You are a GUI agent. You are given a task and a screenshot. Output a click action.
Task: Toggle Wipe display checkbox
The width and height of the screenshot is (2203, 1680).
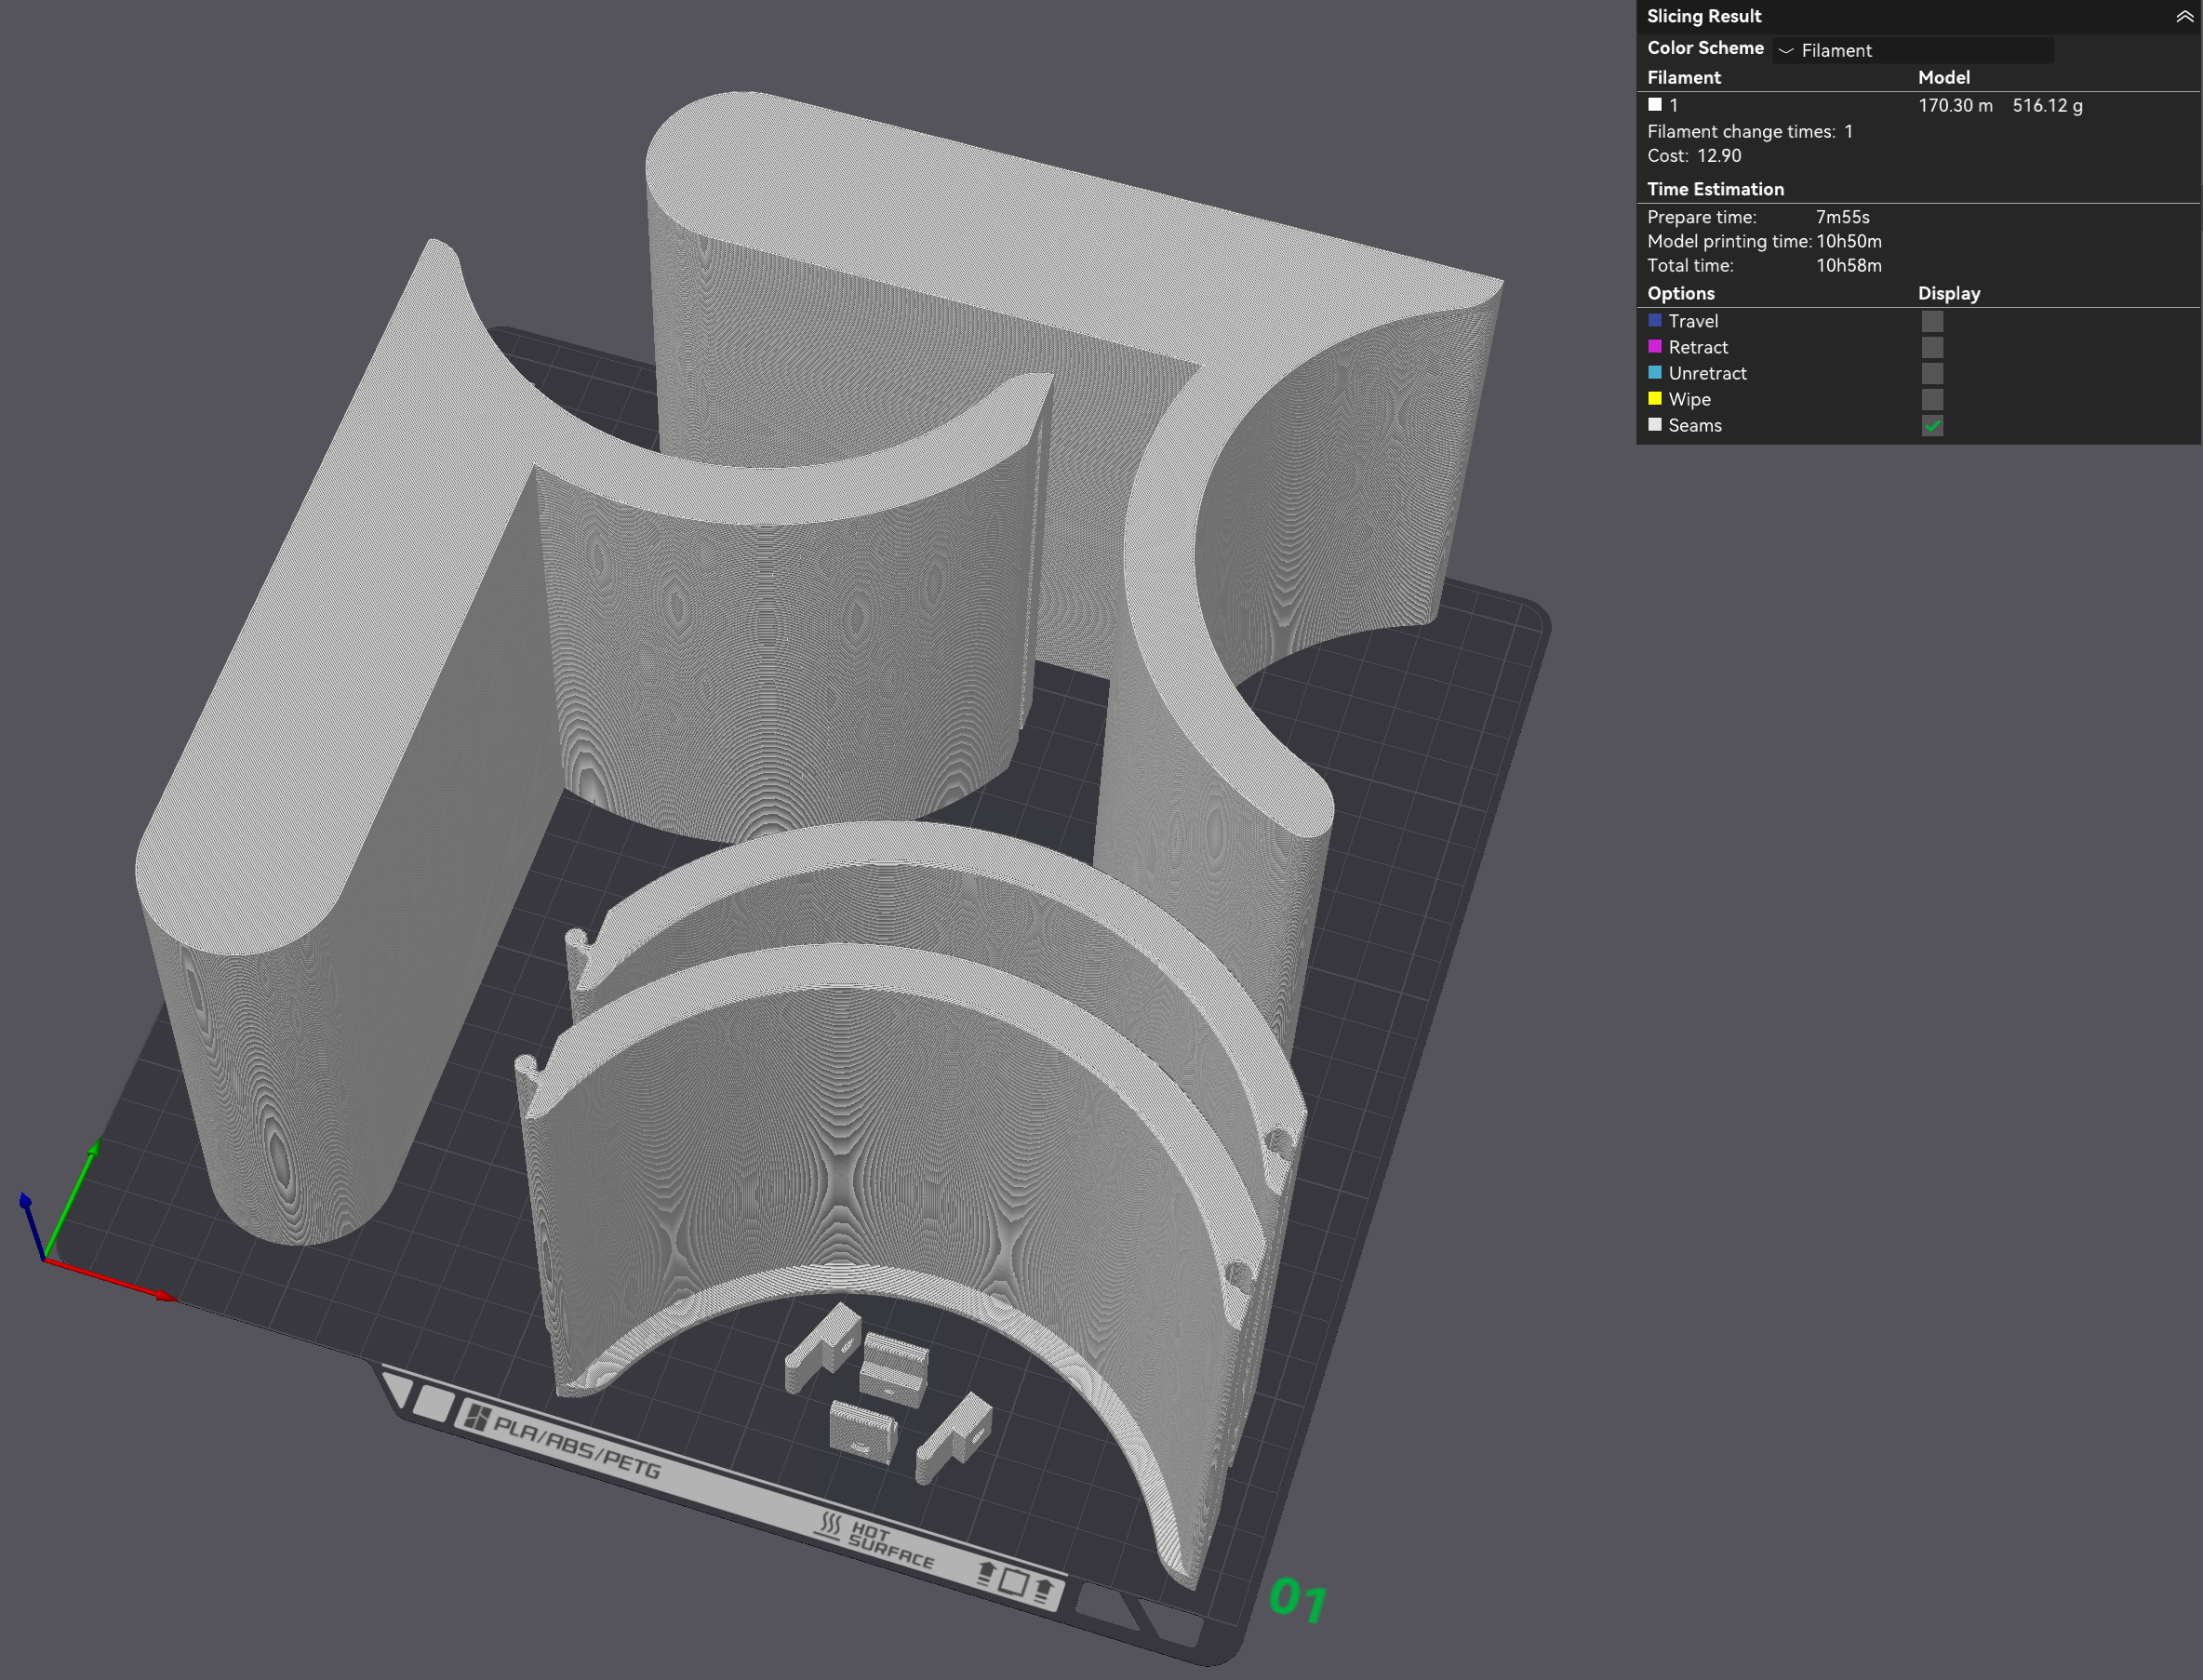pyautogui.click(x=1932, y=399)
